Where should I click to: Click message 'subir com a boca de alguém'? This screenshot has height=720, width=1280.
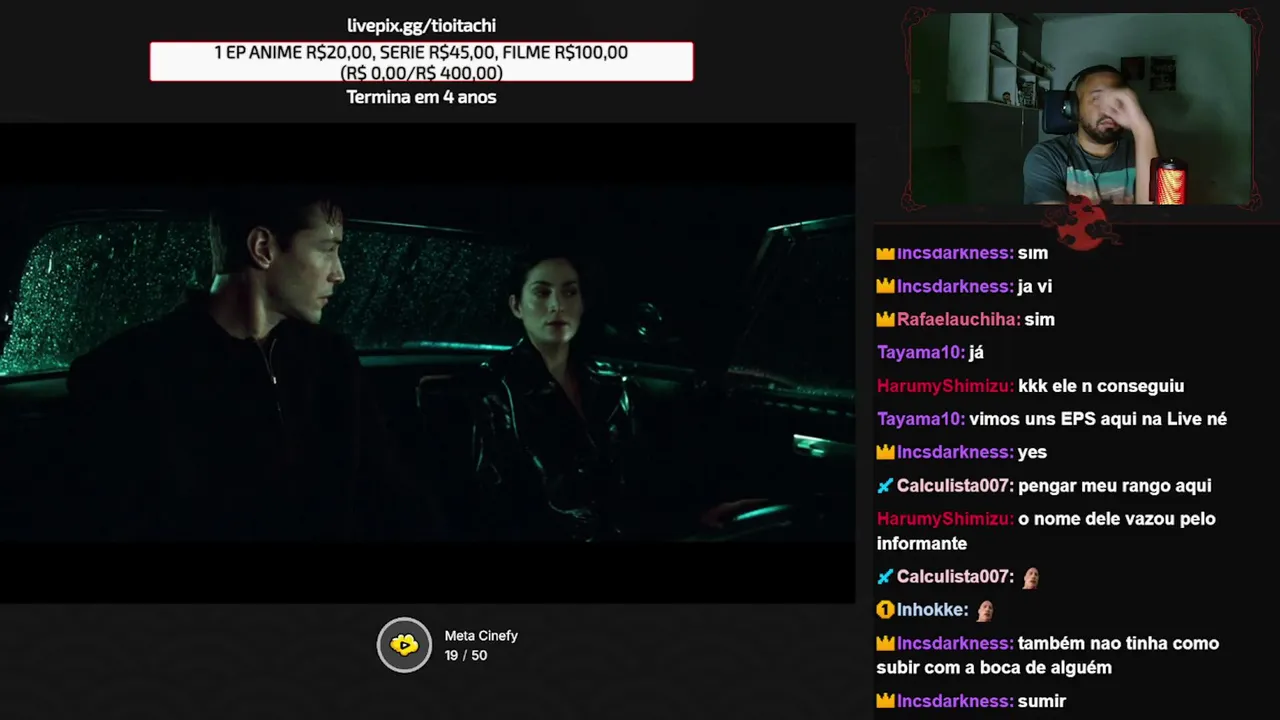point(994,667)
